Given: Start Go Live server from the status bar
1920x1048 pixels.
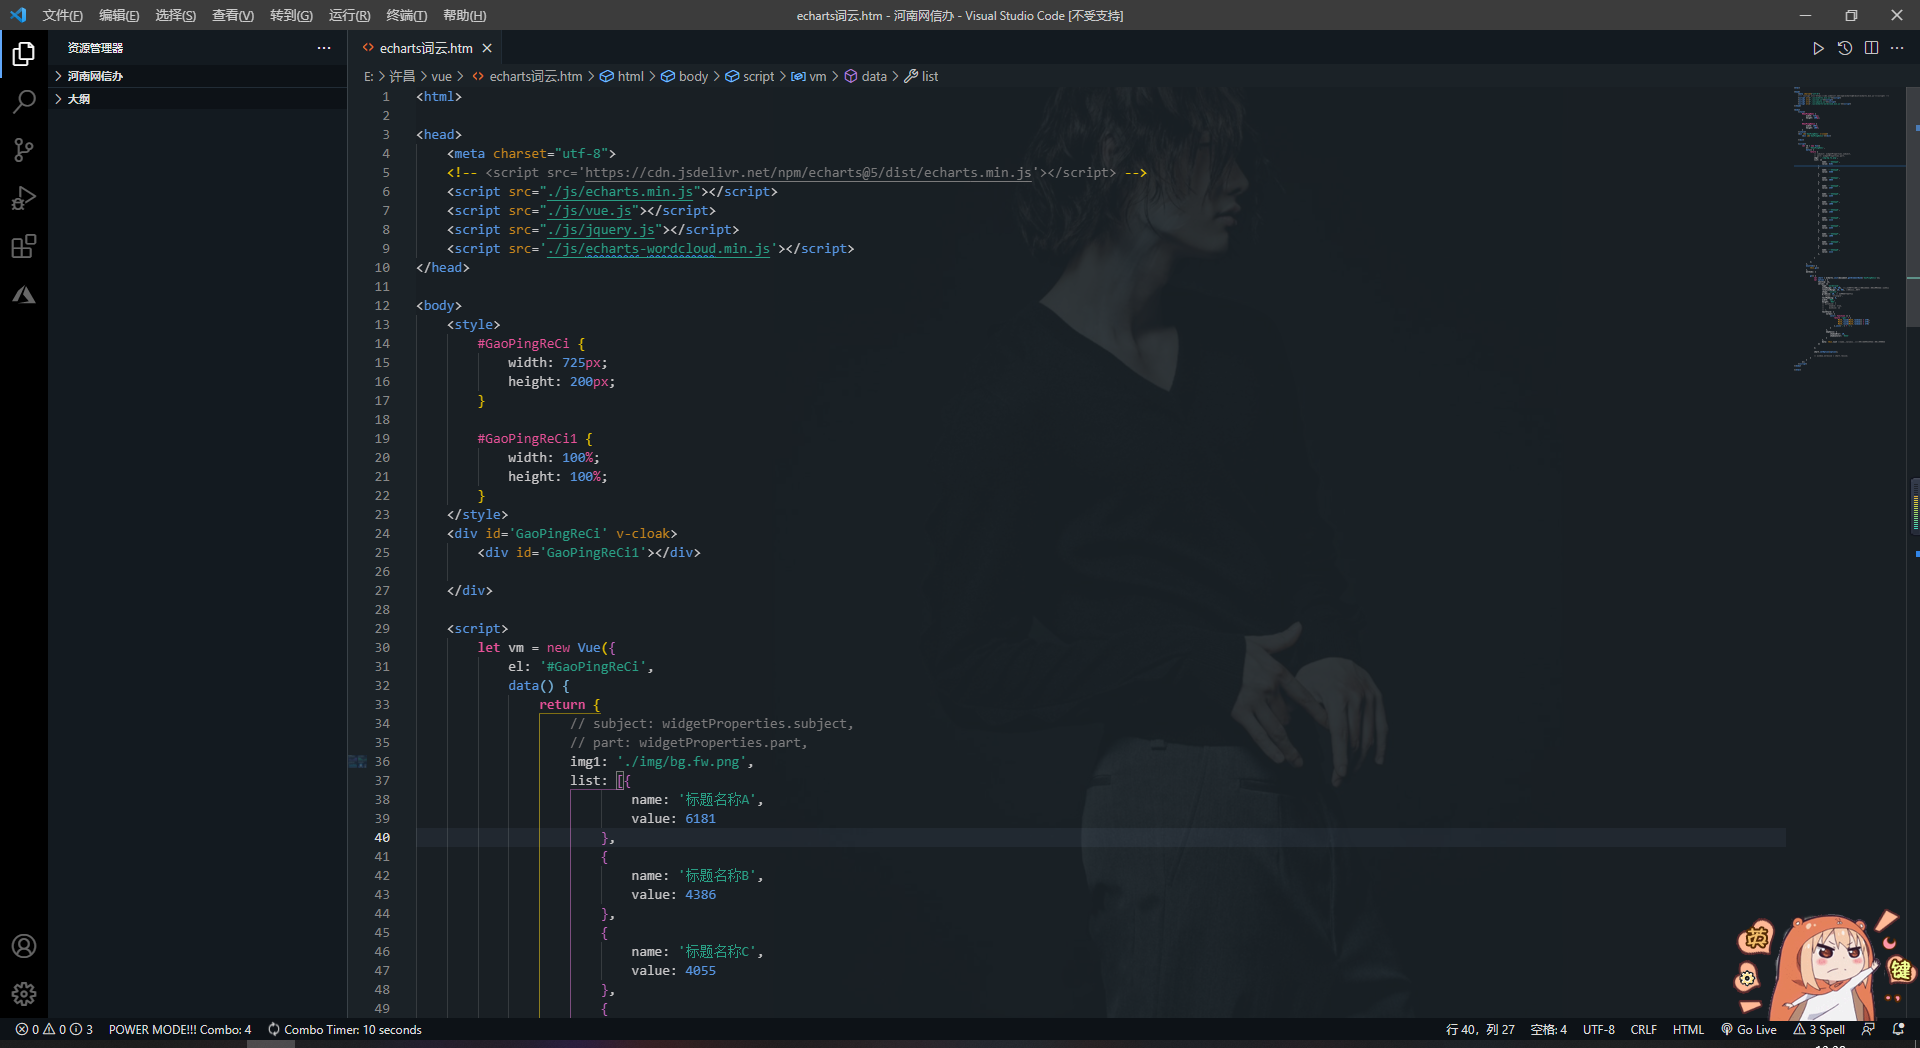Looking at the screenshot, I should [x=1748, y=1029].
